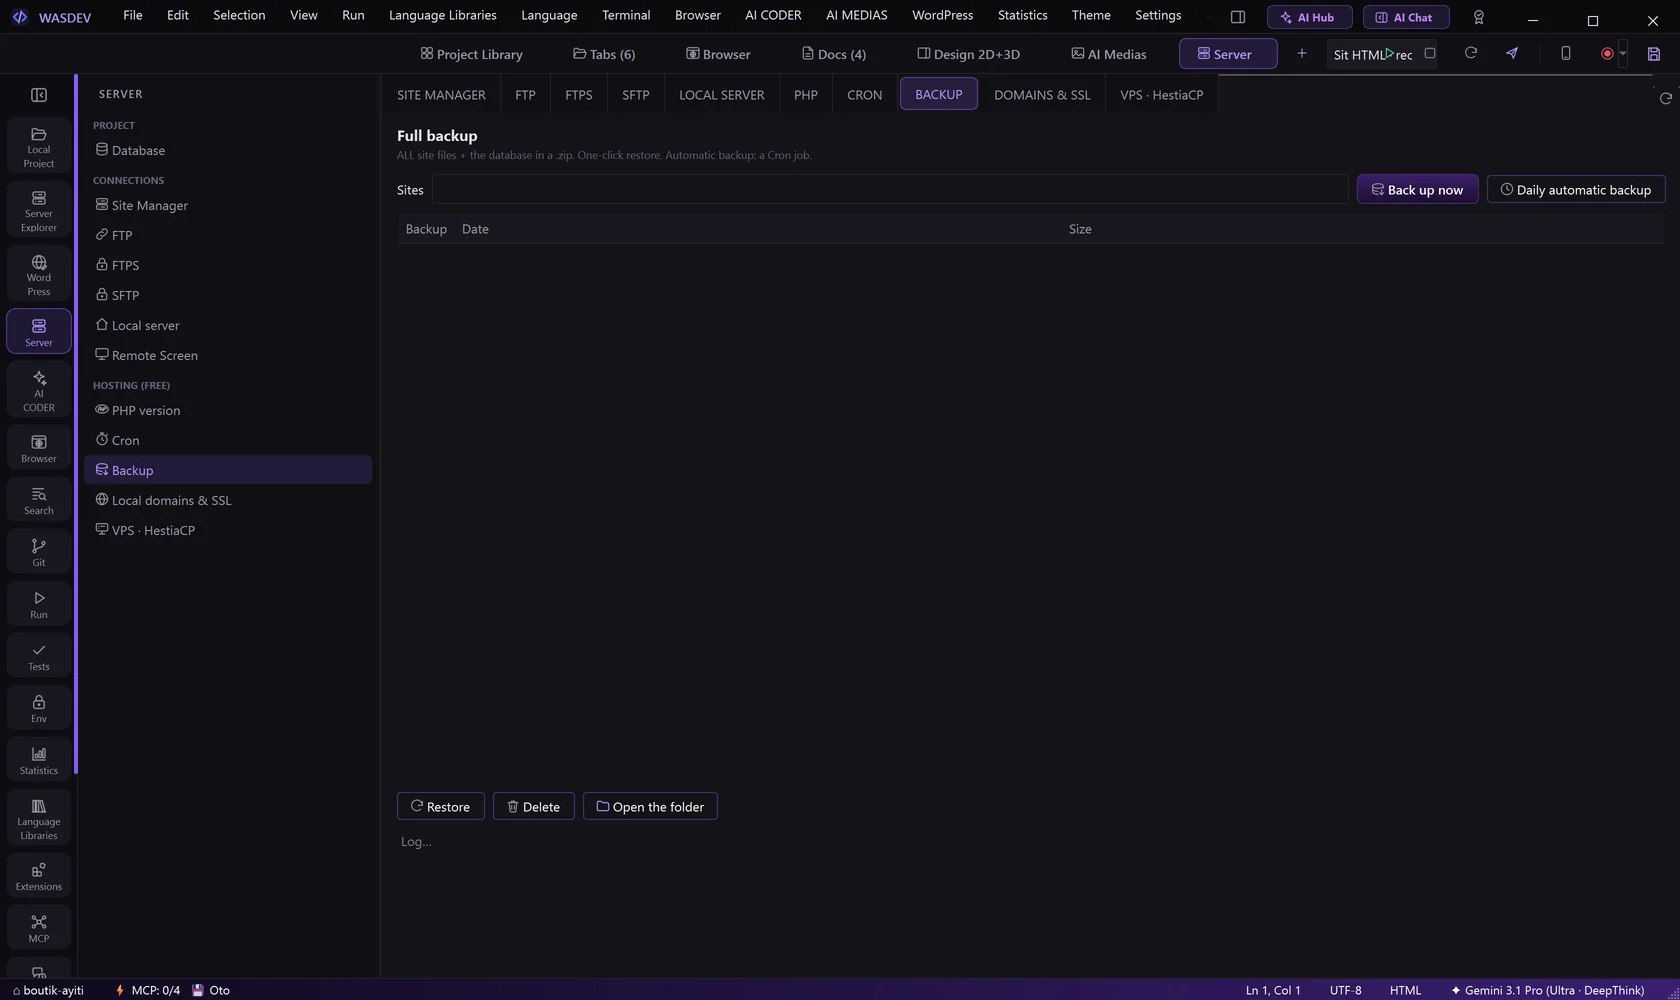This screenshot has width=1680, height=1000.
Task: Switch to the CRON tab
Action: [x=864, y=95]
